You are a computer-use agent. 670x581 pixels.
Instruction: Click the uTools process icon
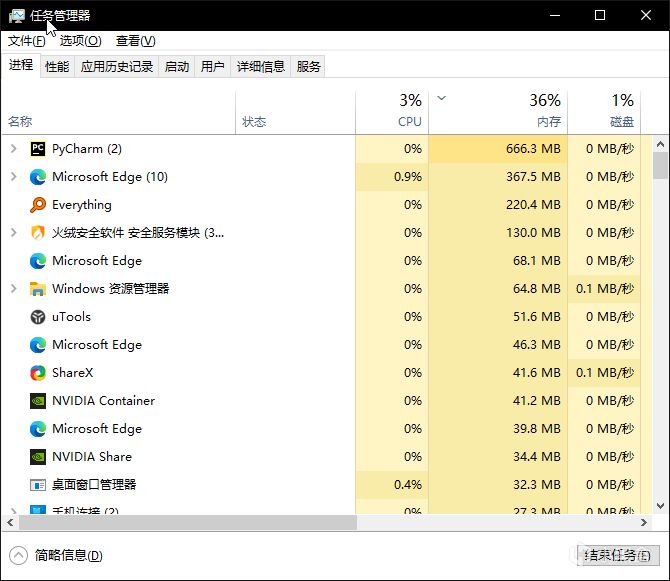click(x=38, y=317)
